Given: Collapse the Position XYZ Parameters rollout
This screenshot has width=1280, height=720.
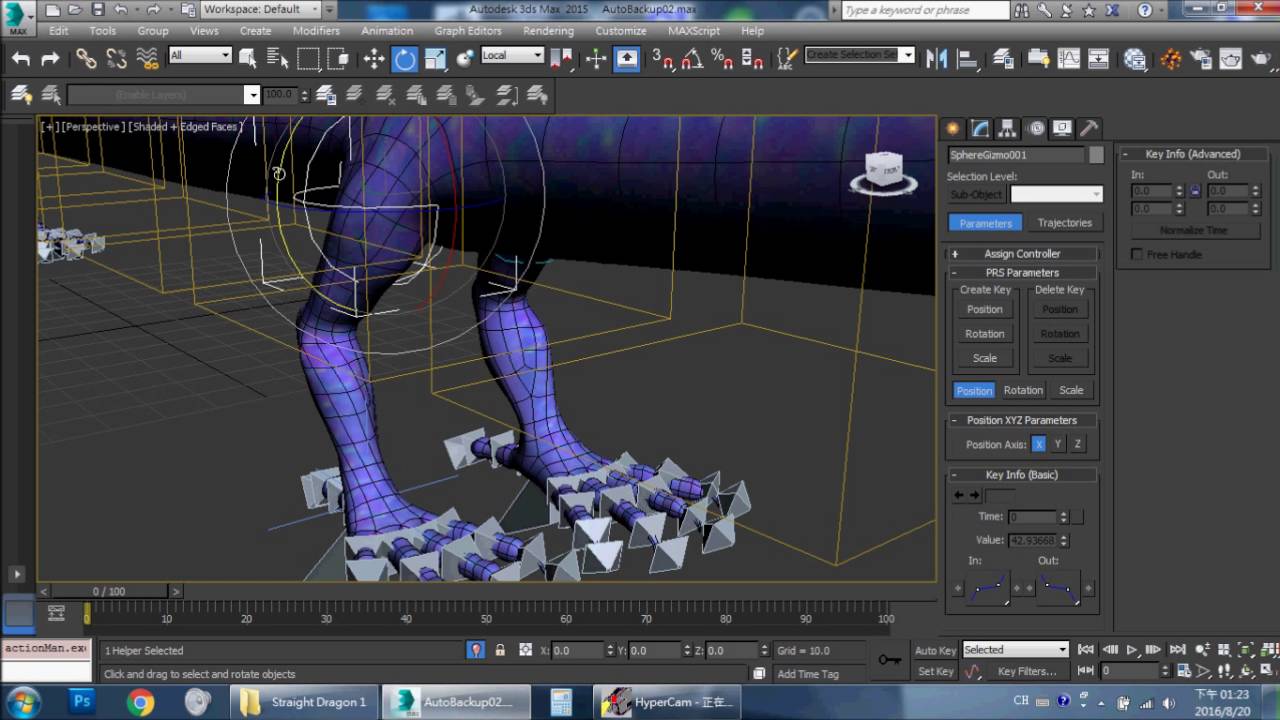Looking at the screenshot, I should click(x=1022, y=420).
